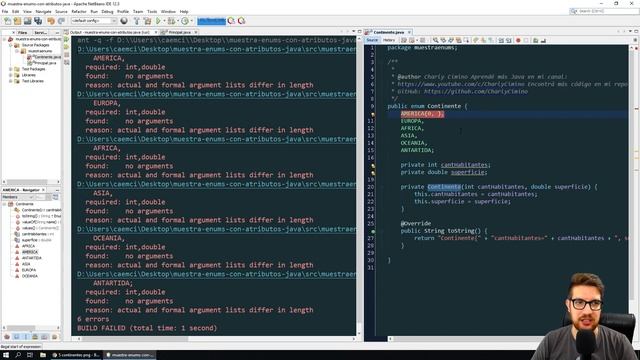Click the memory usage bar in toolbar
Viewport: 640px width, 360px height.
[x=211, y=21]
